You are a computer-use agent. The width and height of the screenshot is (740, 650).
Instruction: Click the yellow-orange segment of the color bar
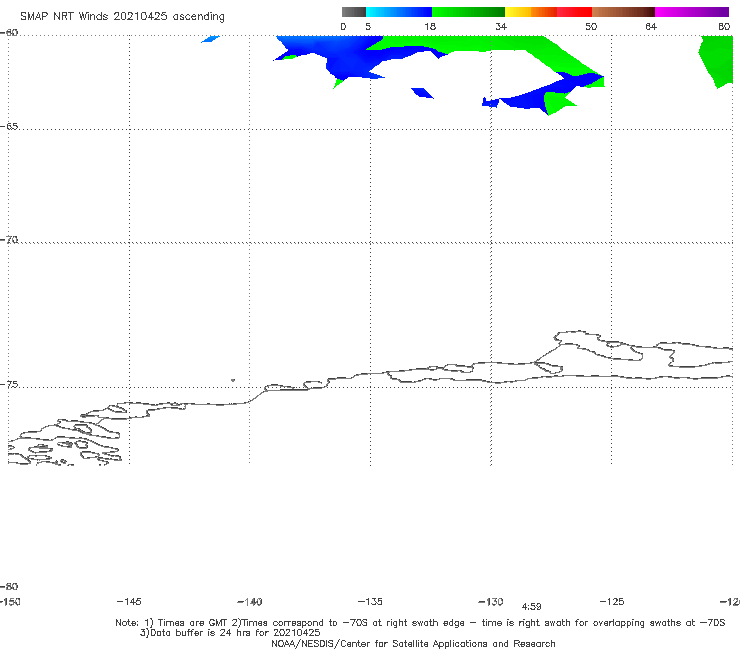pyautogui.click(x=531, y=12)
